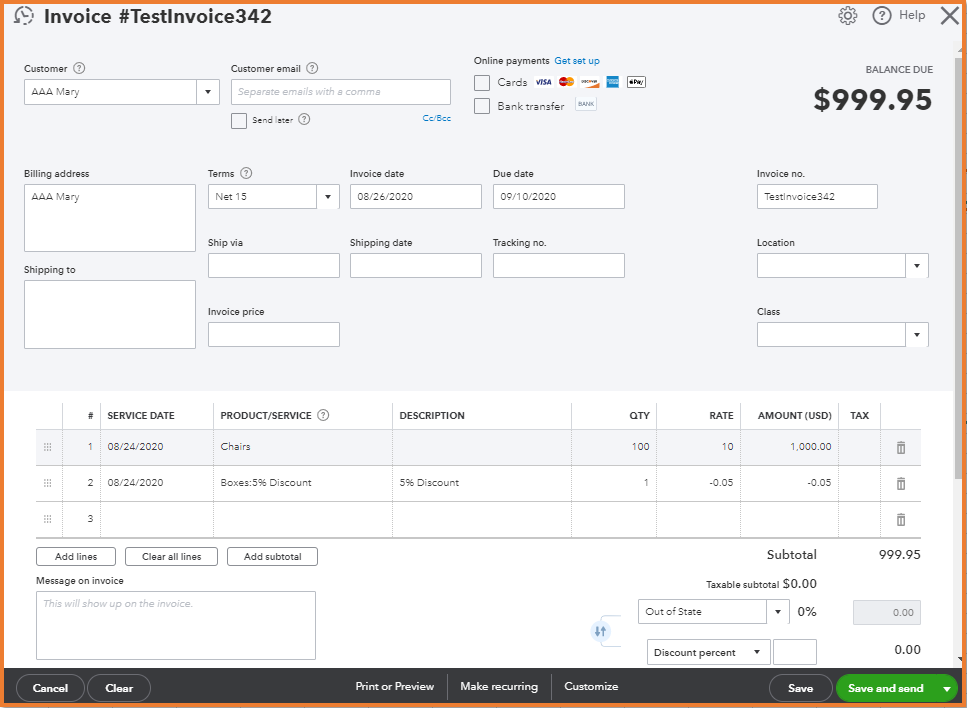The image size is (967, 708).
Task: Click the Invoice date field
Action: [416, 197]
